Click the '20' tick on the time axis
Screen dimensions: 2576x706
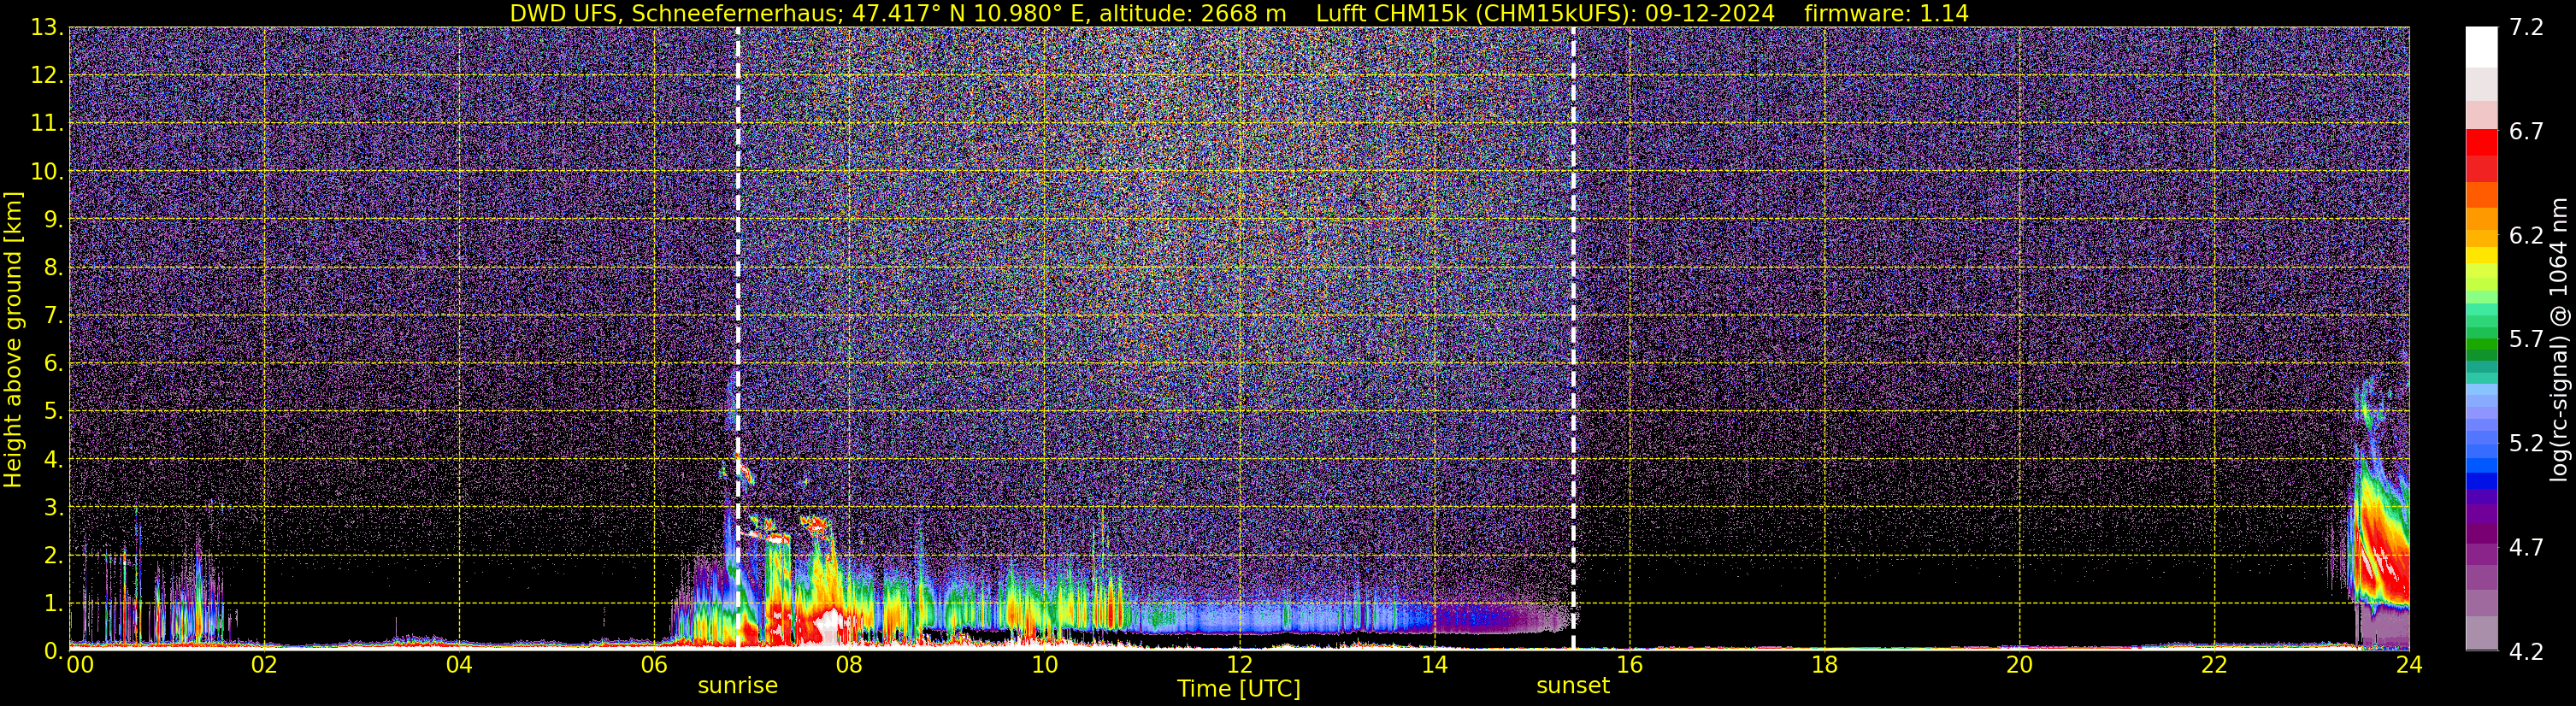[2019, 665]
